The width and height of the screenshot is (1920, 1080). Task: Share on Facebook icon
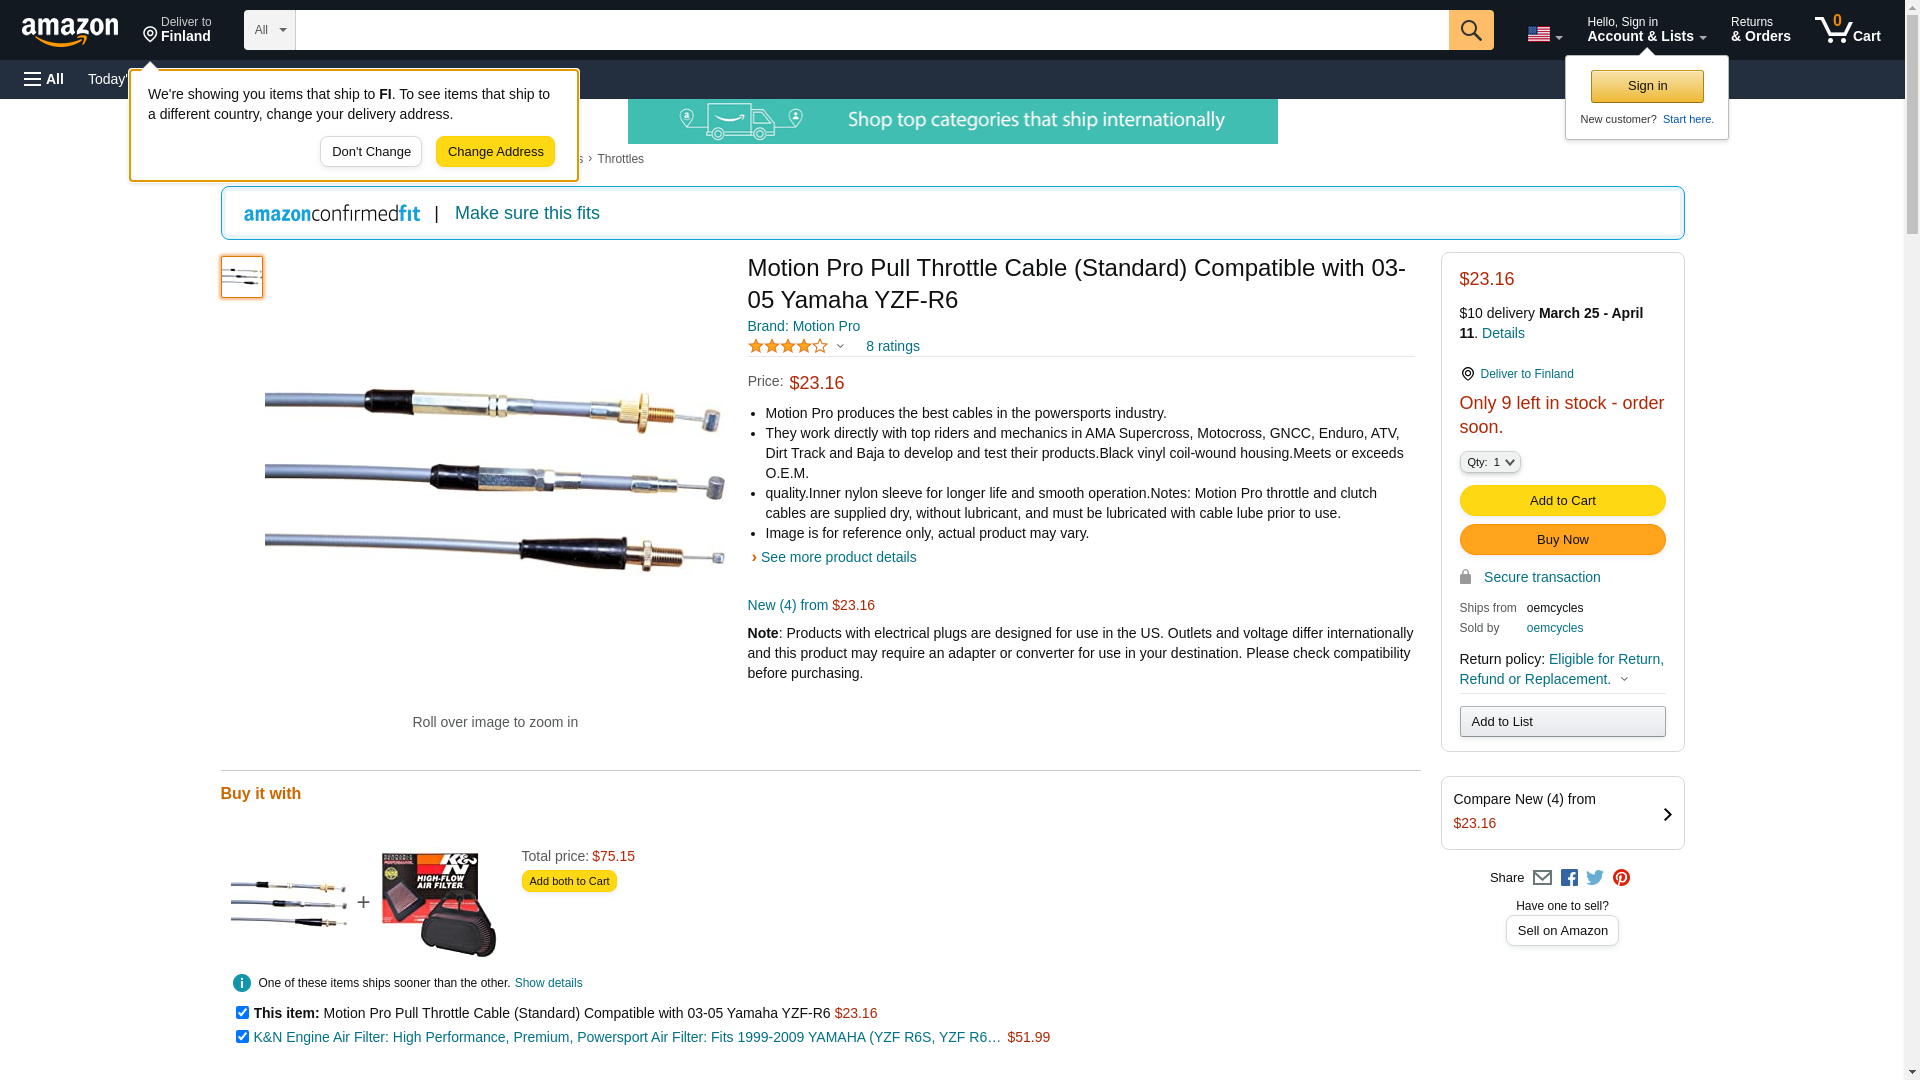(1569, 878)
